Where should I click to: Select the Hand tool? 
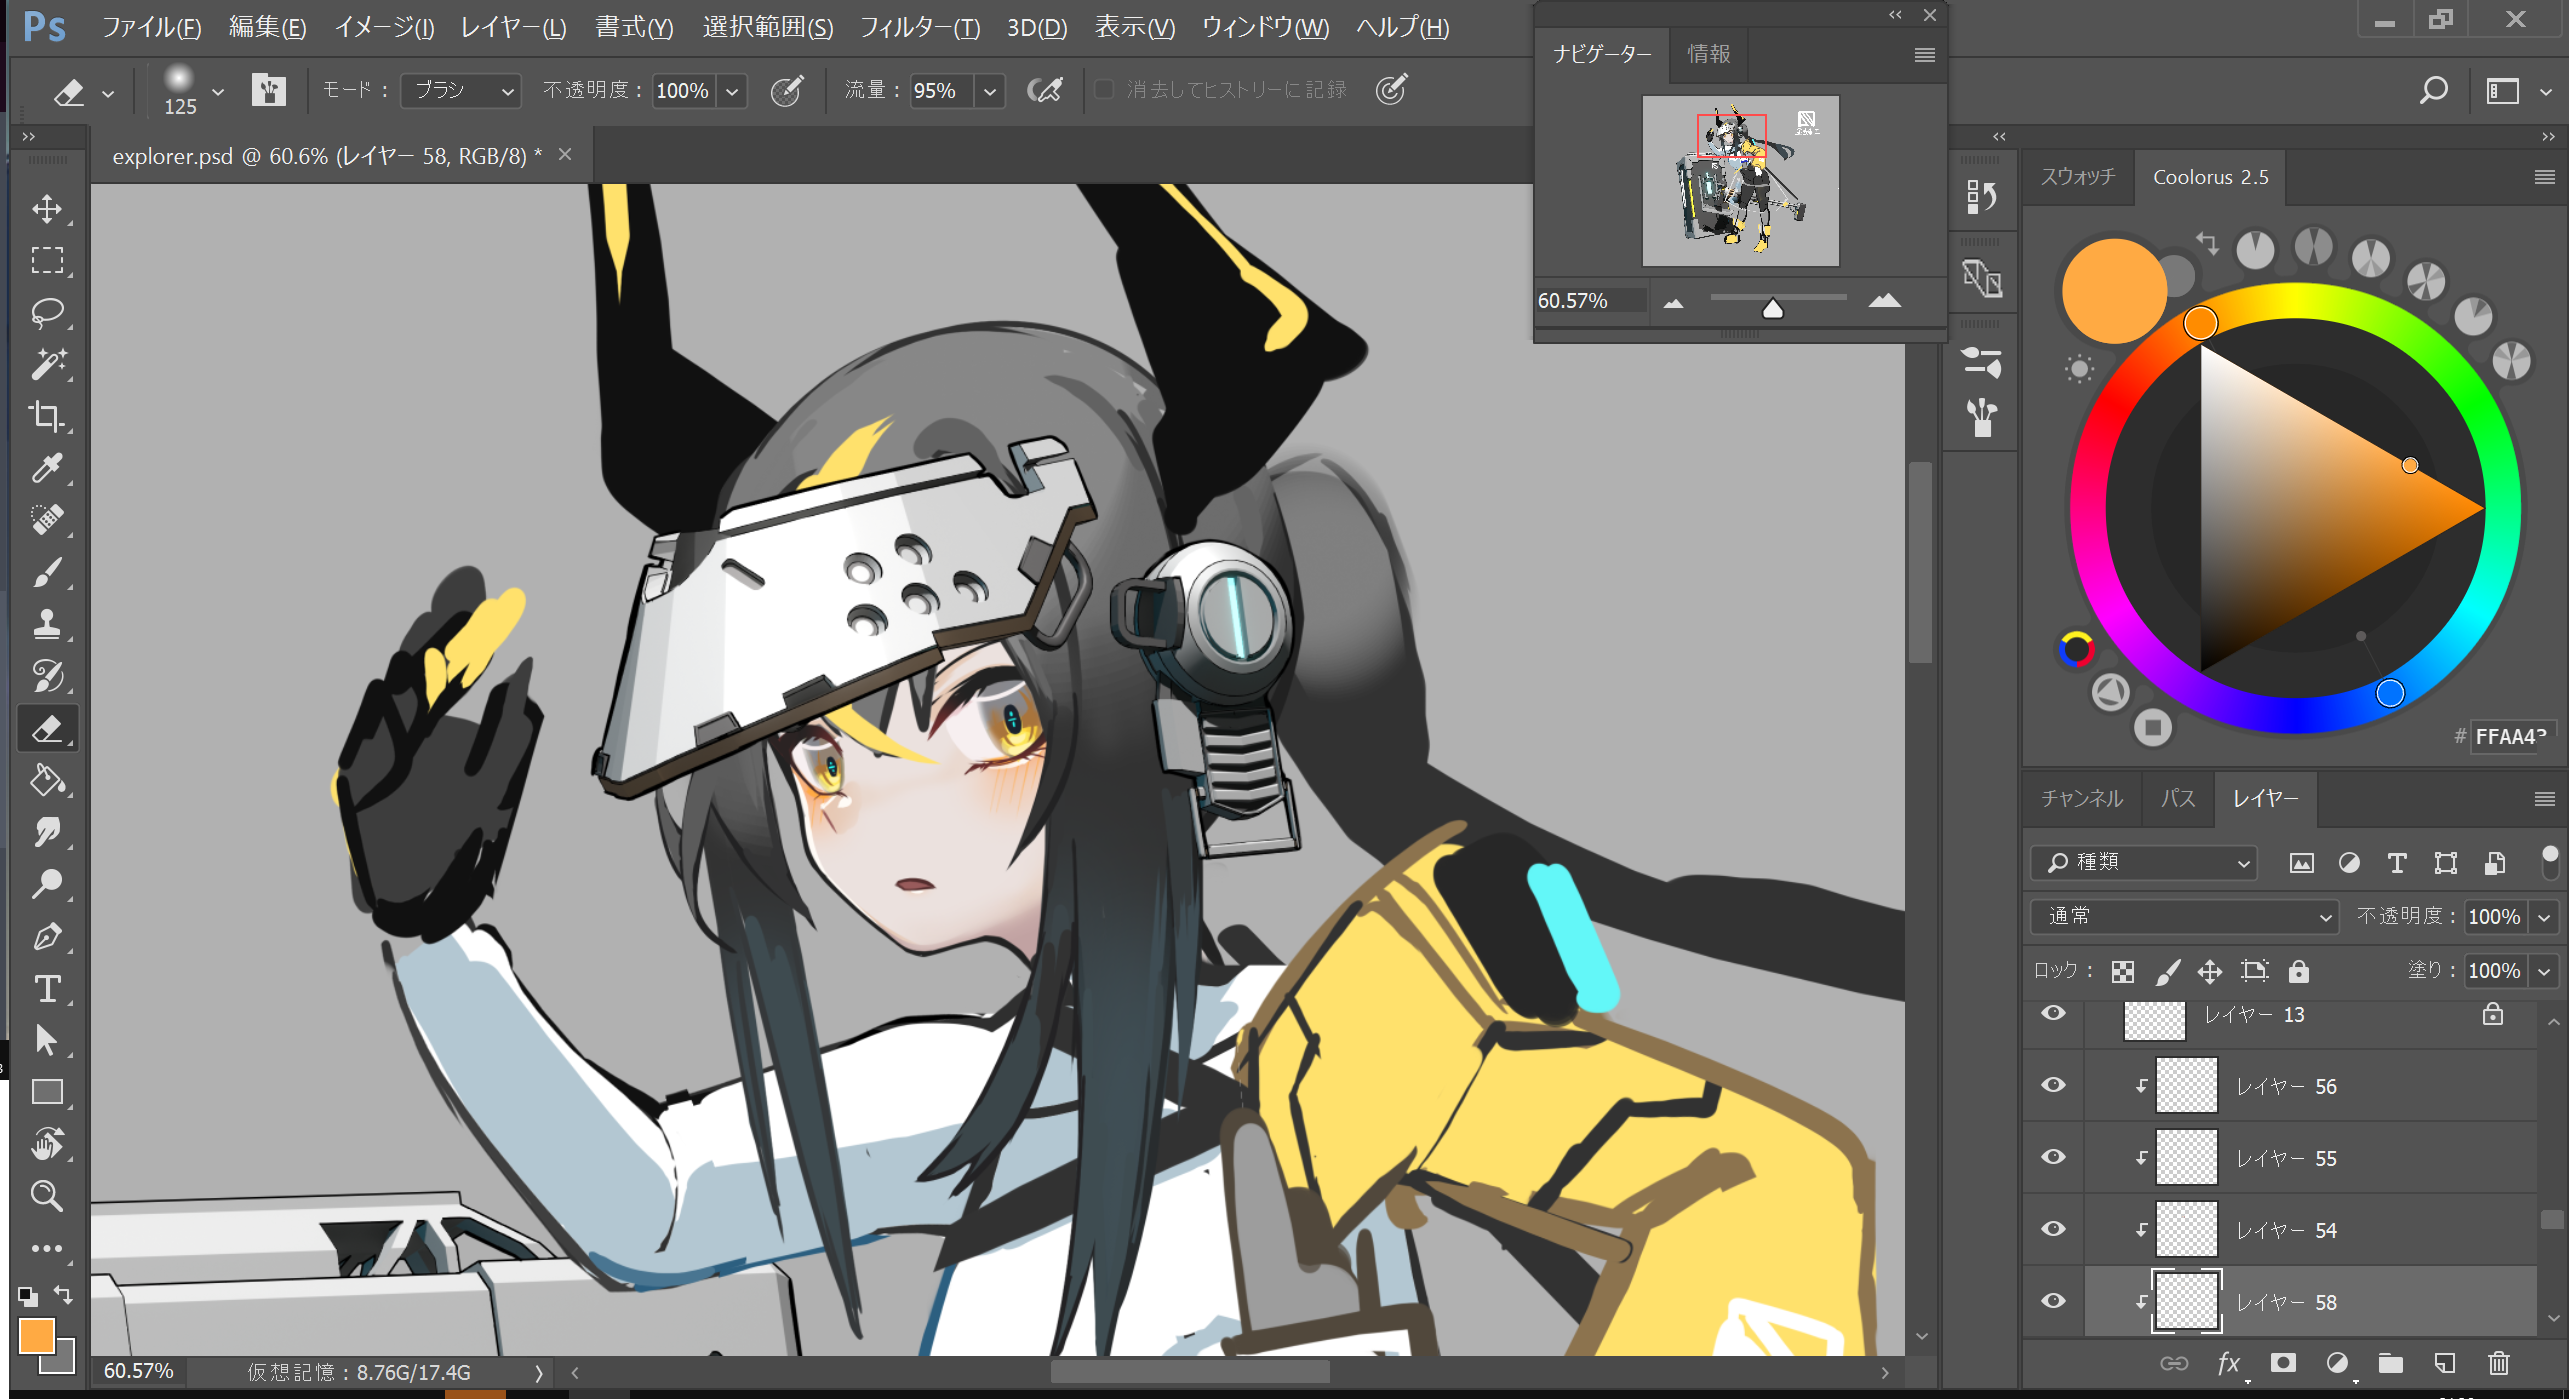click(x=47, y=1145)
